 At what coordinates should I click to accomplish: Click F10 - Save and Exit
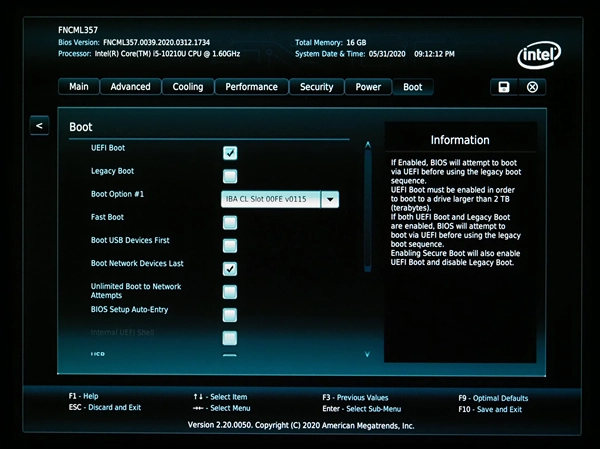coord(490,409)
